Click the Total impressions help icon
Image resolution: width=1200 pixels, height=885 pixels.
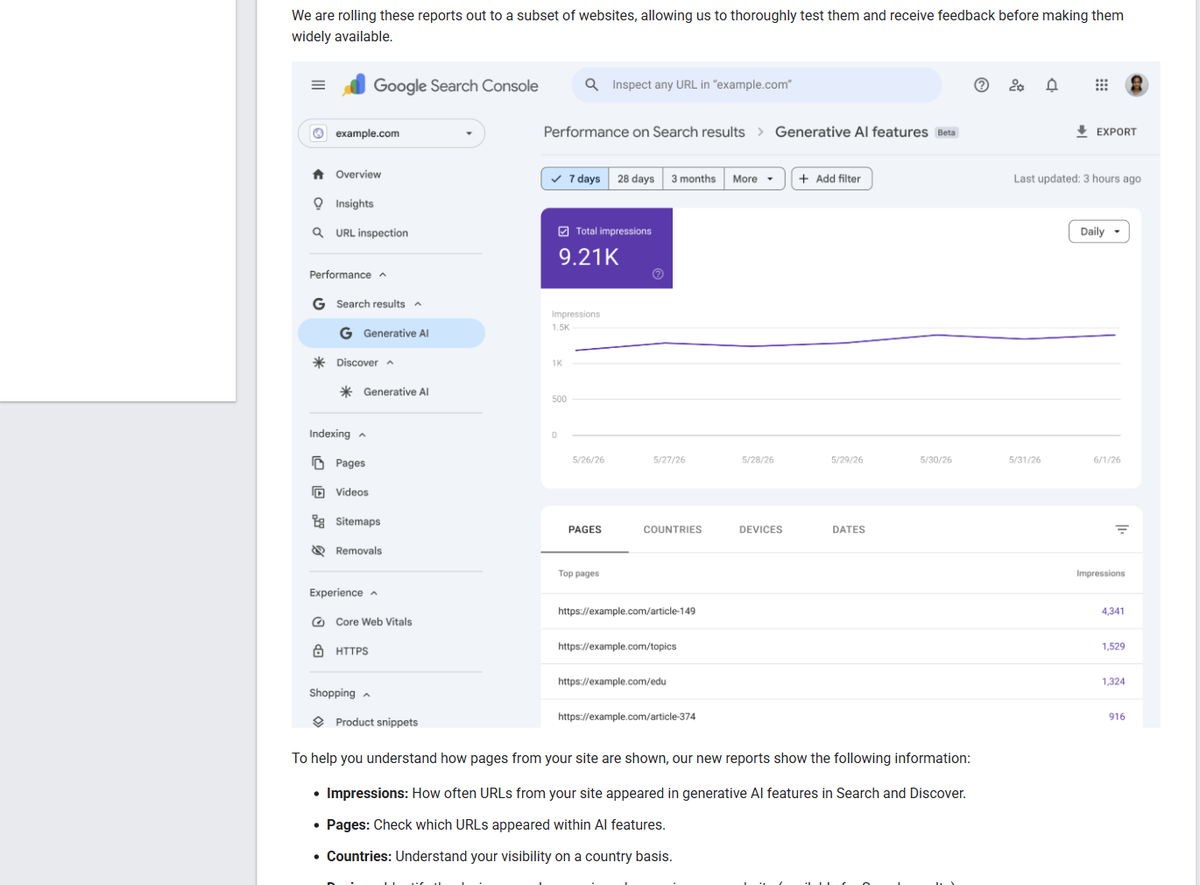coord(658,274)
